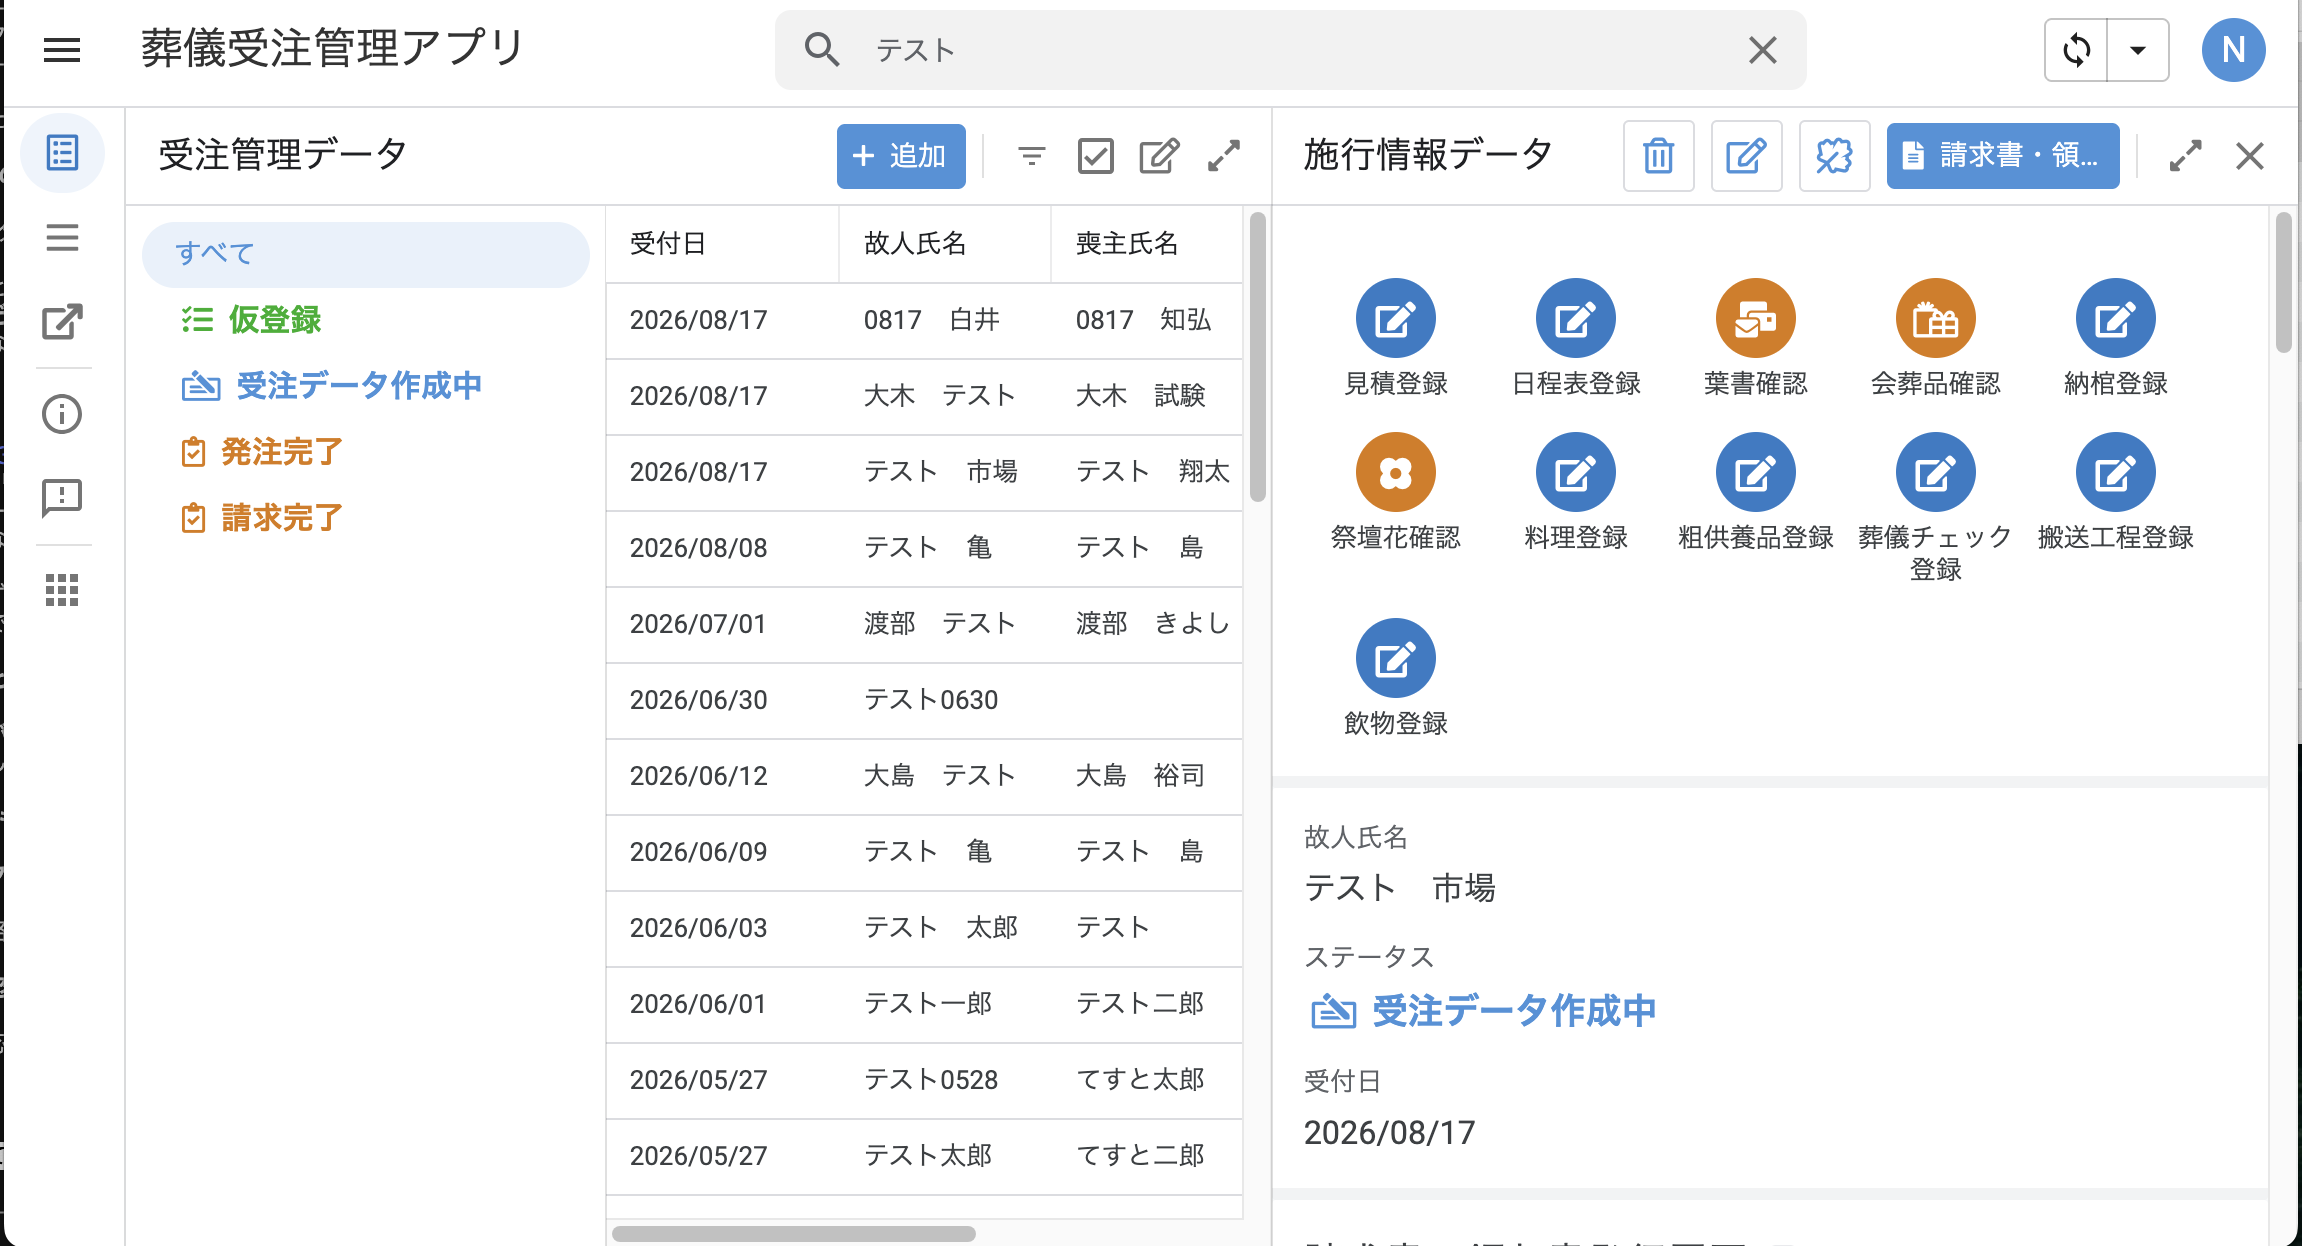This screenshot has height=1246, width=2302.
Task: Select the row for 0817 白井
Action: pos(924,321)
